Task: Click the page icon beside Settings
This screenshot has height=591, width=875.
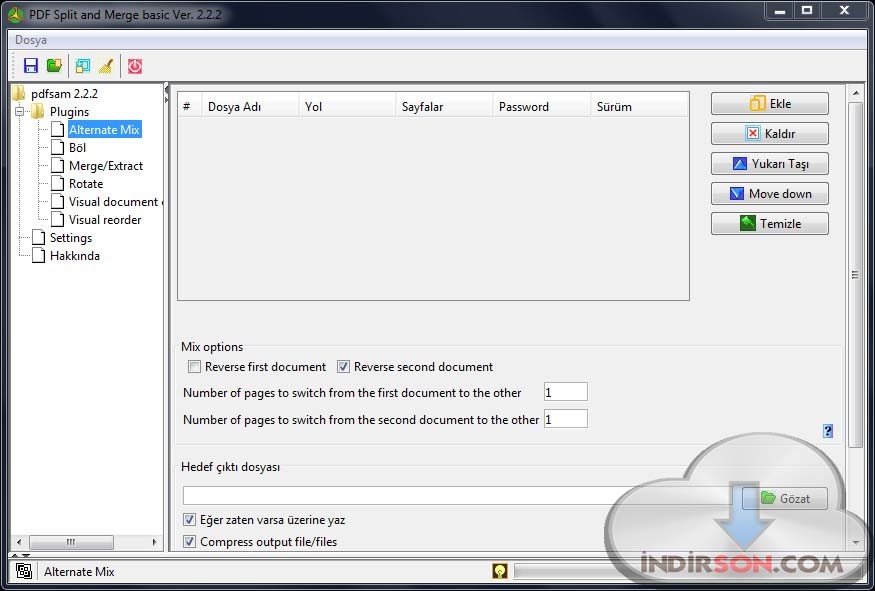Action: click(x=39, y=238)
